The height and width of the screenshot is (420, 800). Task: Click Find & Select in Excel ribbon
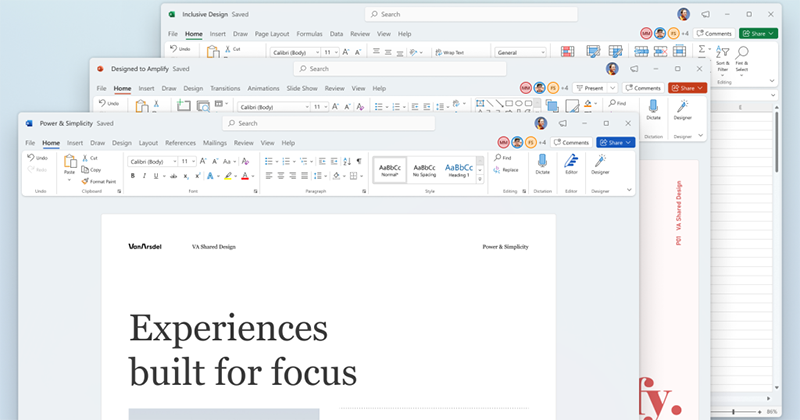click(742, 59)
